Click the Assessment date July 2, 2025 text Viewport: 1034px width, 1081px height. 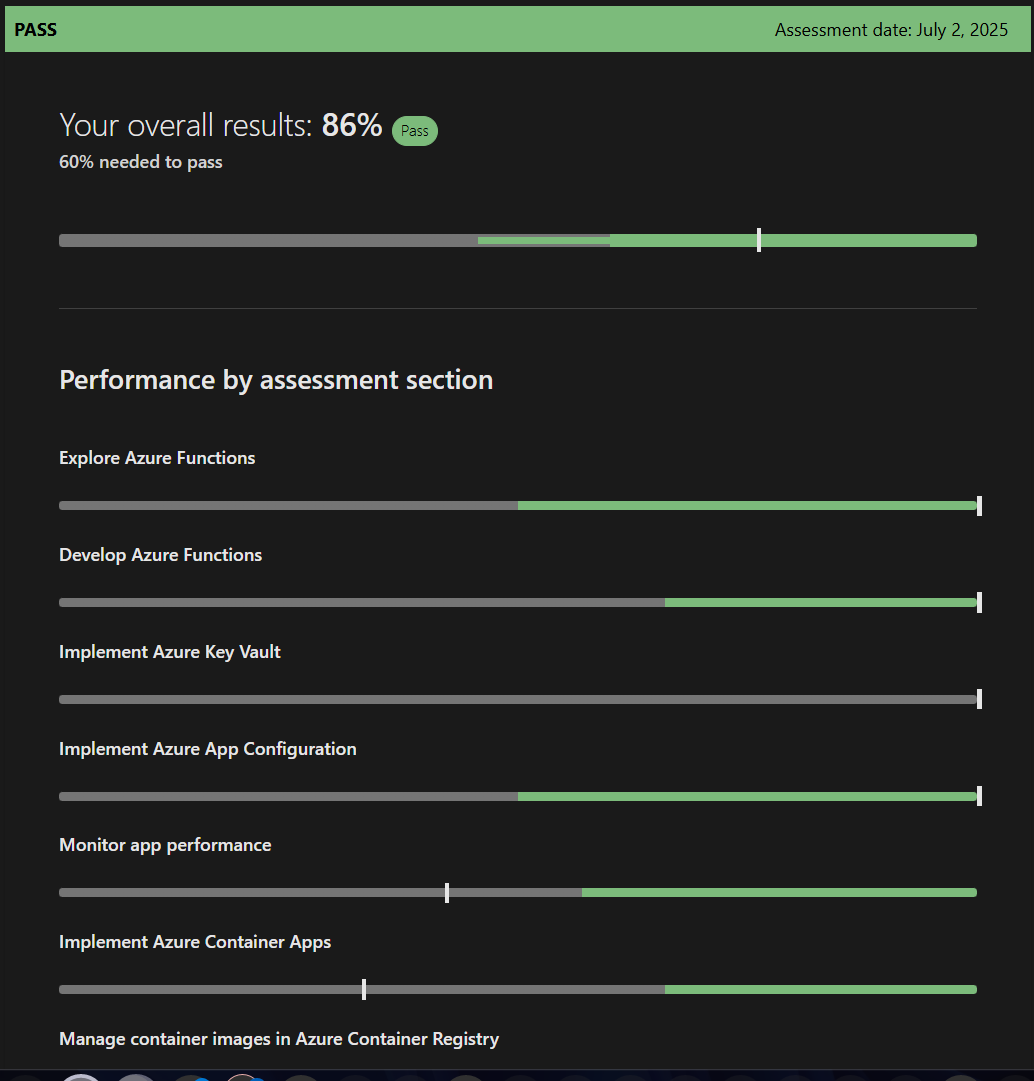(x=891, y=30)
